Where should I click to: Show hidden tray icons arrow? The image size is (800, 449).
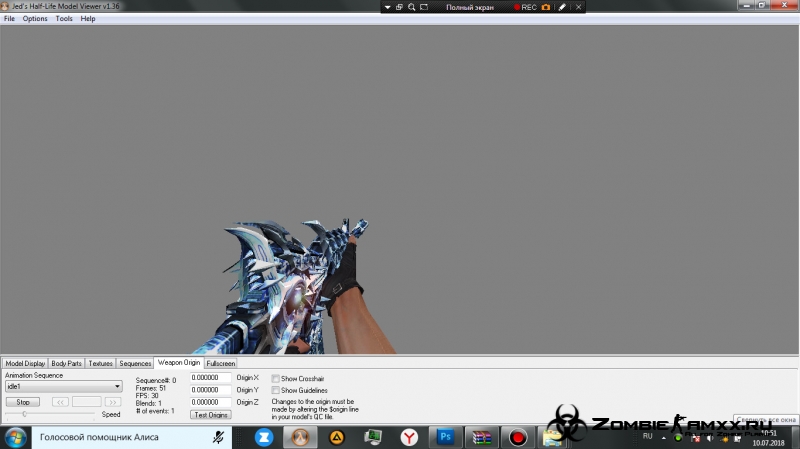click(x=664, y=438)
